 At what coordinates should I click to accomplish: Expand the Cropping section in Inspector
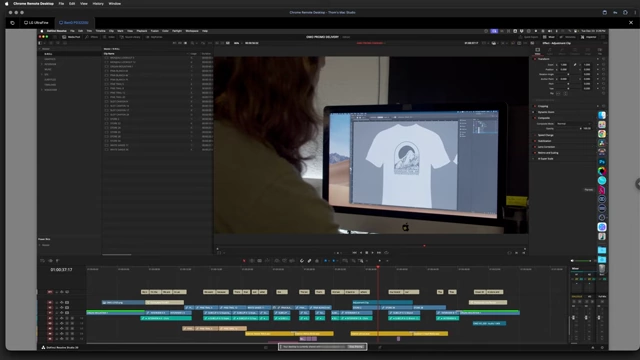[x=543, y=106]
